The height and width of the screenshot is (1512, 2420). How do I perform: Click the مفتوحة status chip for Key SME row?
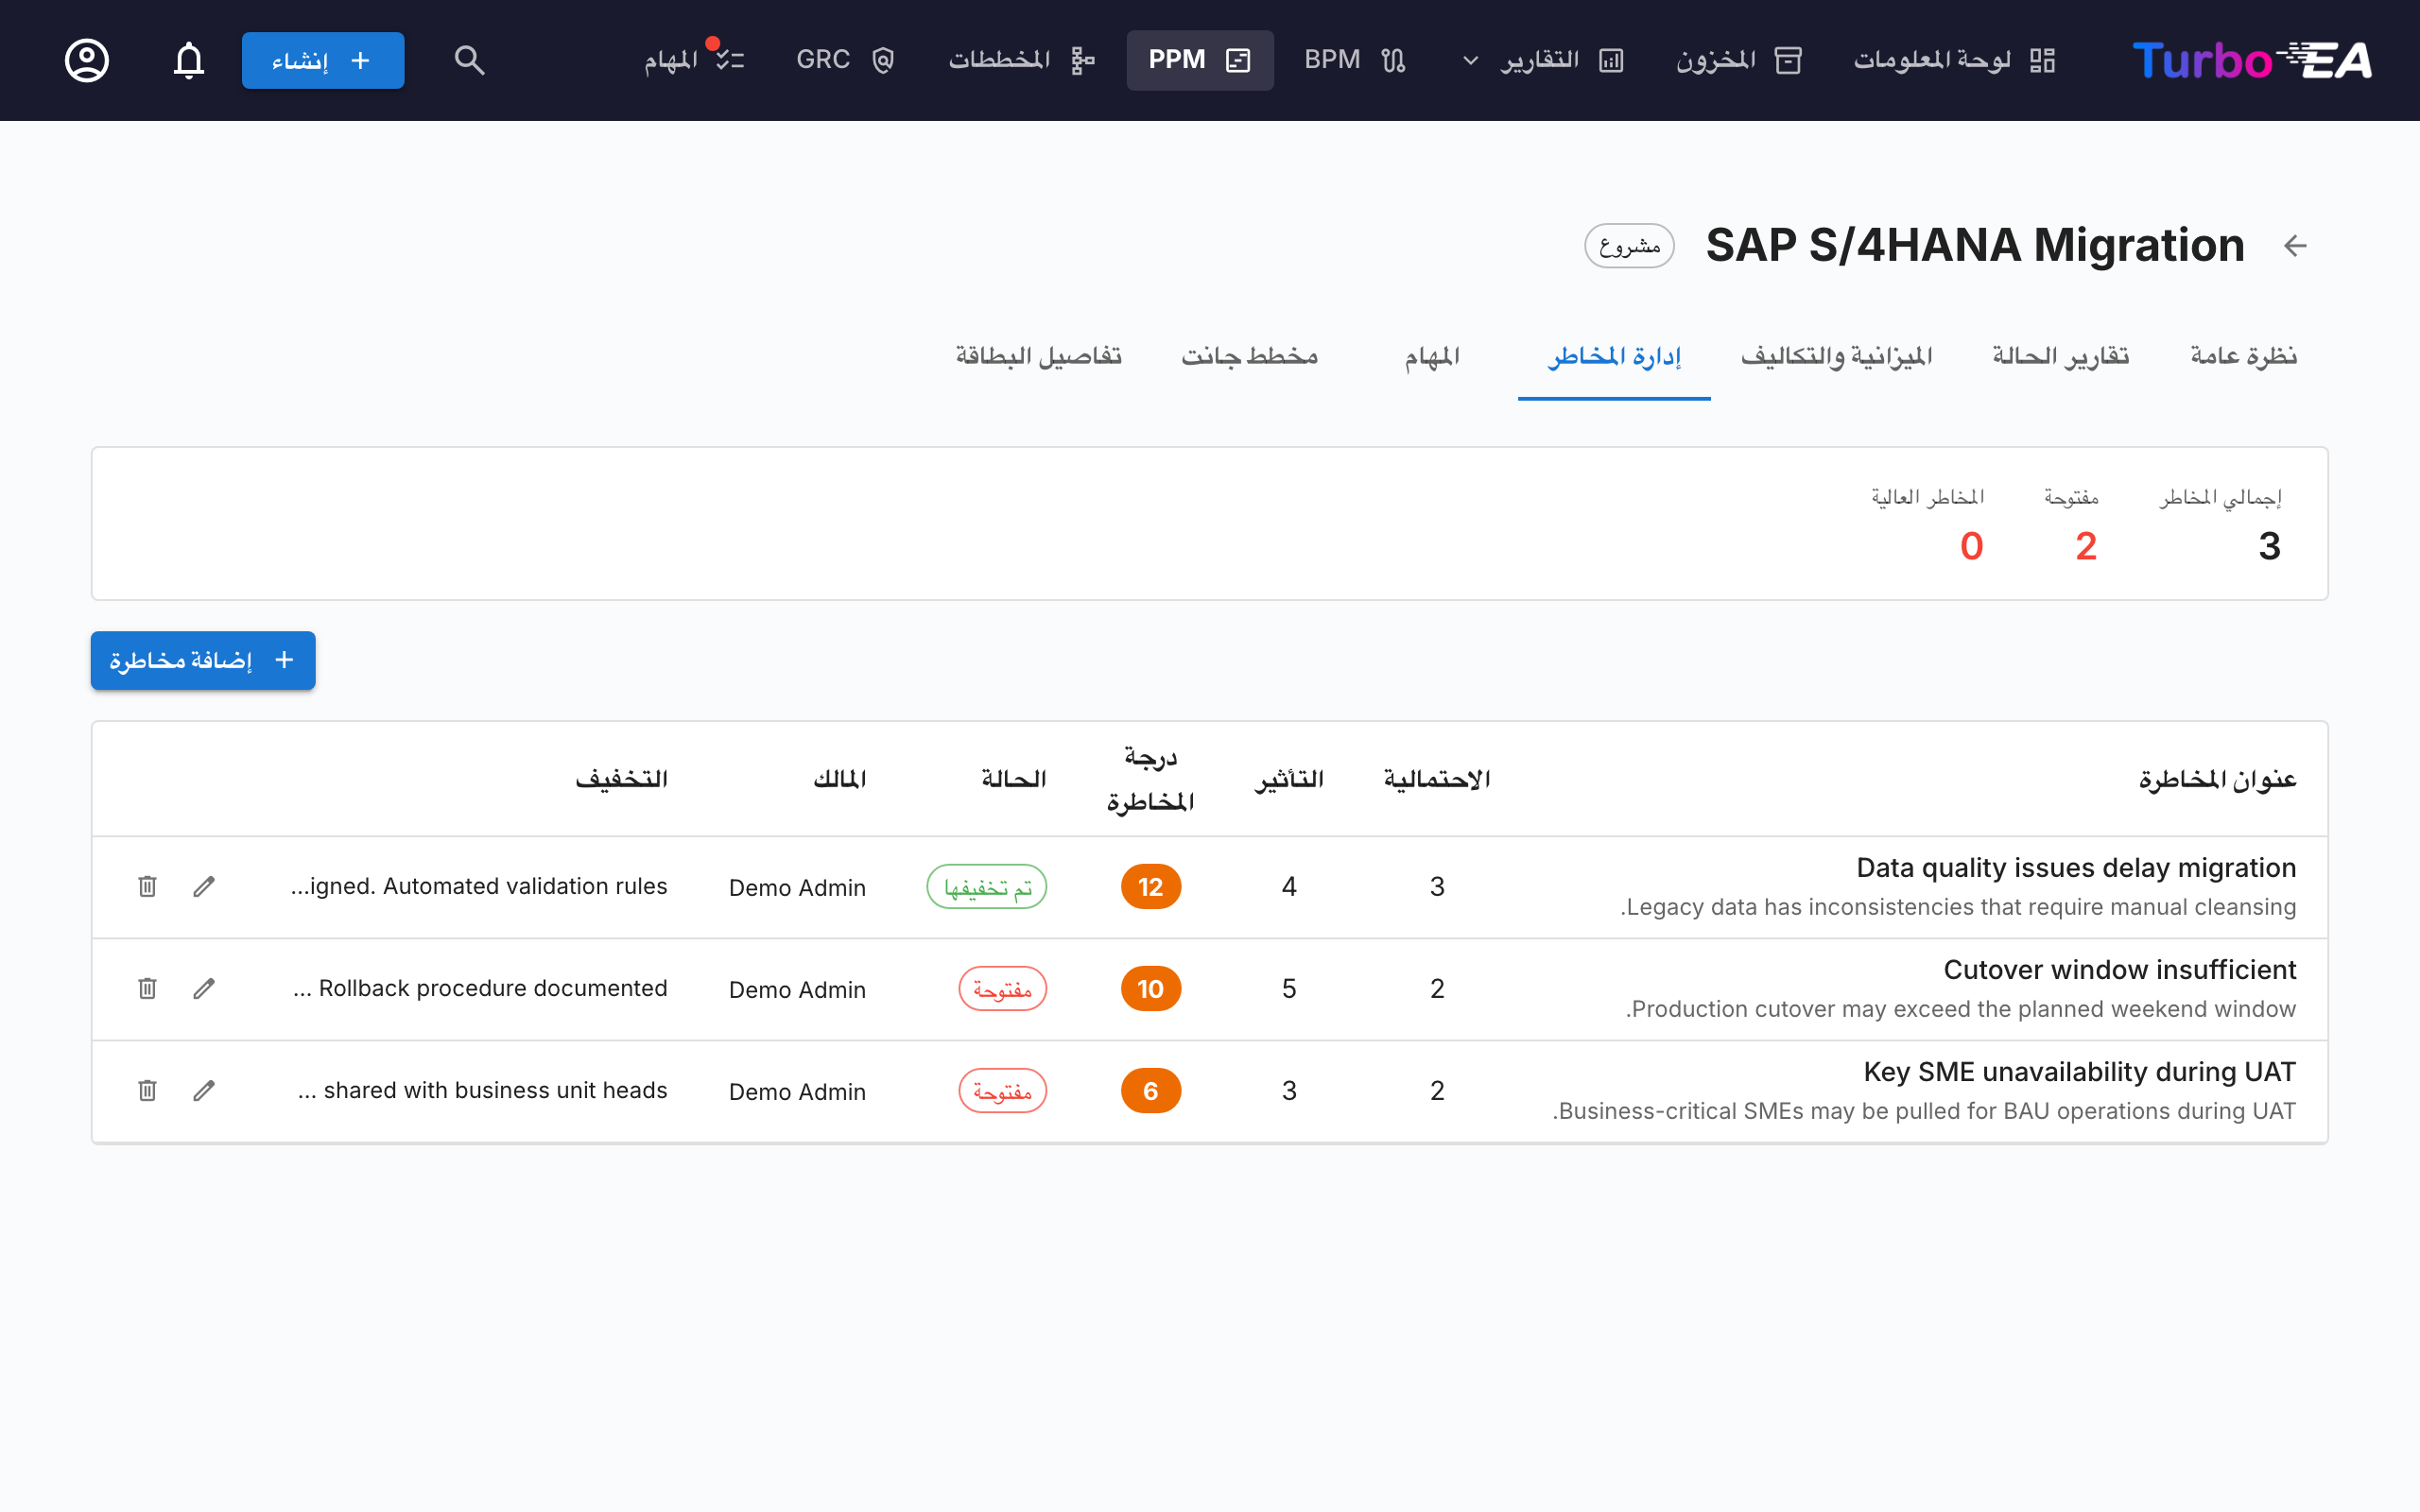click(1003, 1090)
